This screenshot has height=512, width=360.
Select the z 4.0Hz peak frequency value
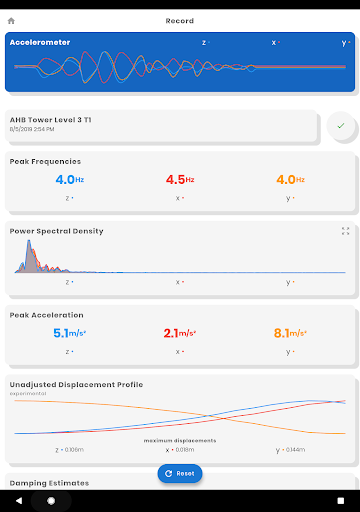coord(70,180)
